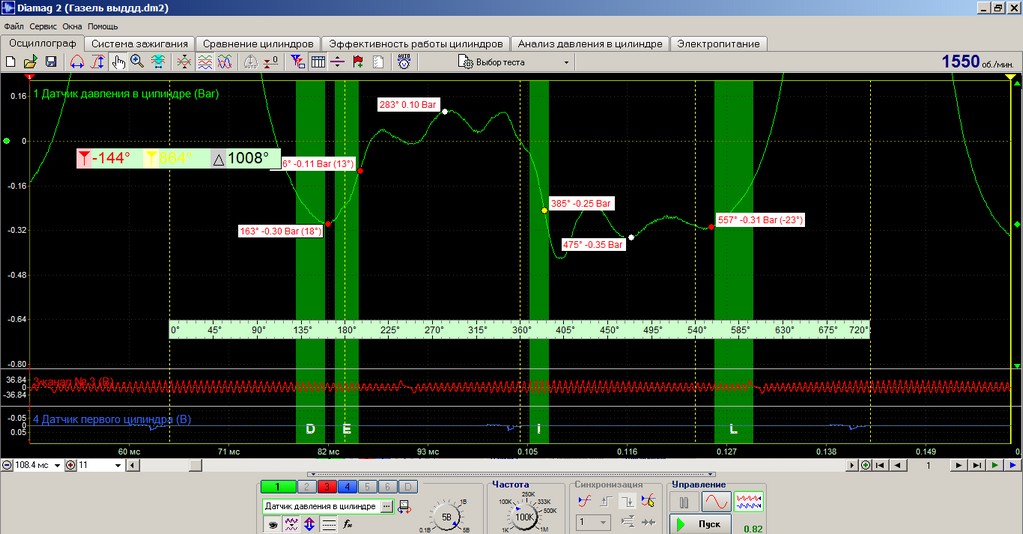Image resolution: width=1023 pixels, height=534 pixels.
Task: Click the filter funnel toolbar icon
Action: [298, 62]
